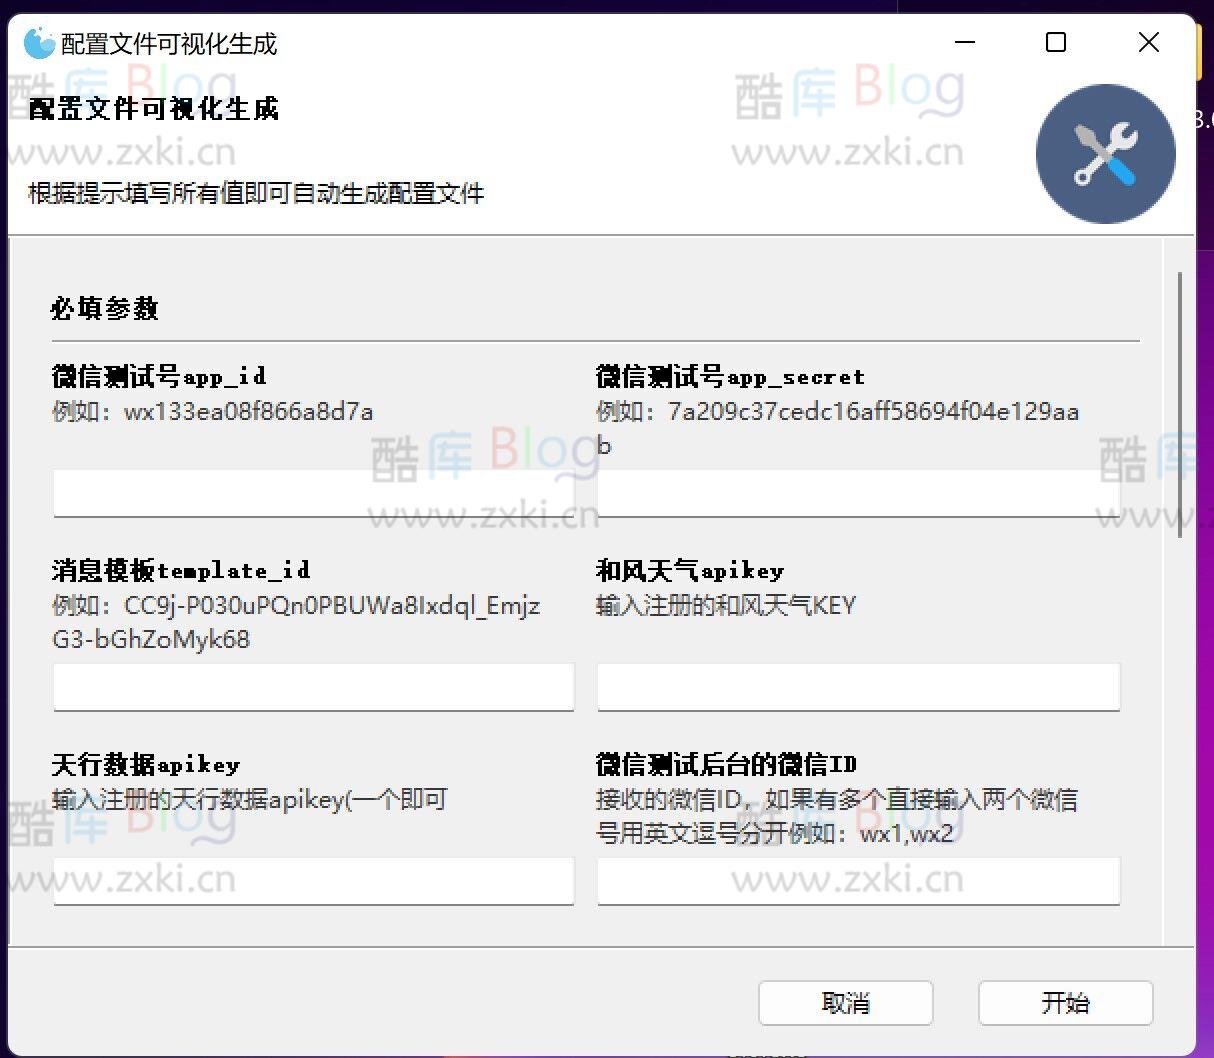1214x1058 pixels.
Task: Click the 微信测试号app_secret input field
Action: [858, 492]
